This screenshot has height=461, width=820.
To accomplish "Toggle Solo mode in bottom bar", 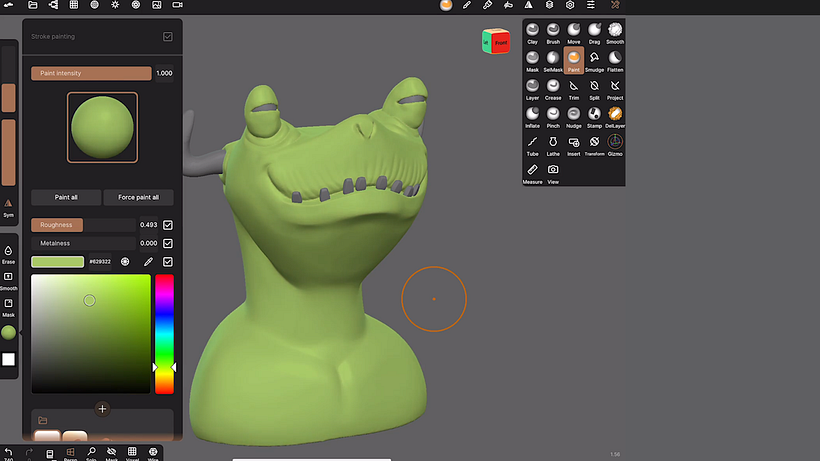I will click(91, 453).
